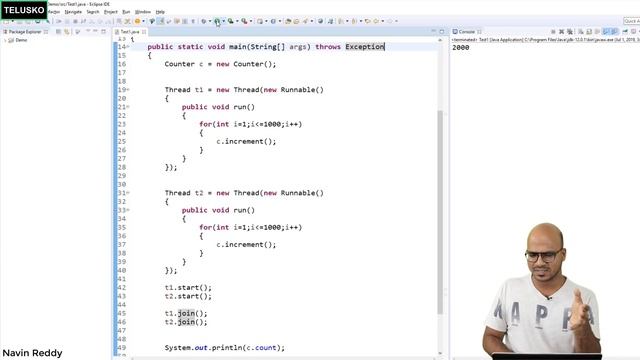
Task: Toggle Link with Editor in Package Explorer
Action: (67, 31)
